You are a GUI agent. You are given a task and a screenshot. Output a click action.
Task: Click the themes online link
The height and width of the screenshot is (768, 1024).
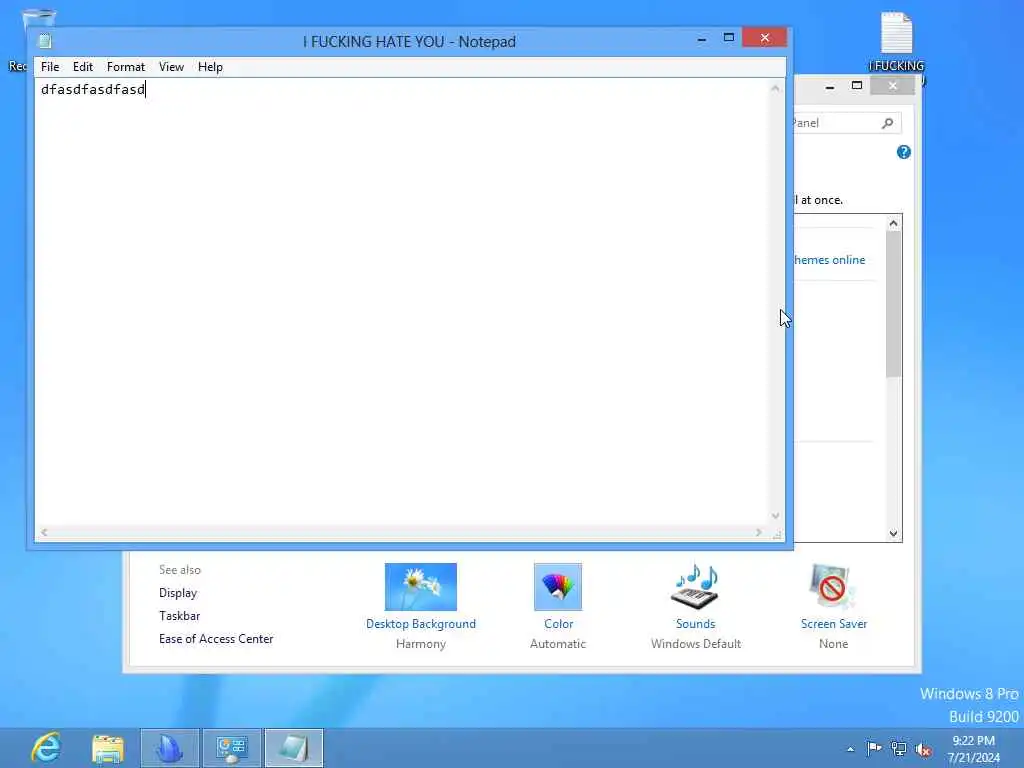829,260
